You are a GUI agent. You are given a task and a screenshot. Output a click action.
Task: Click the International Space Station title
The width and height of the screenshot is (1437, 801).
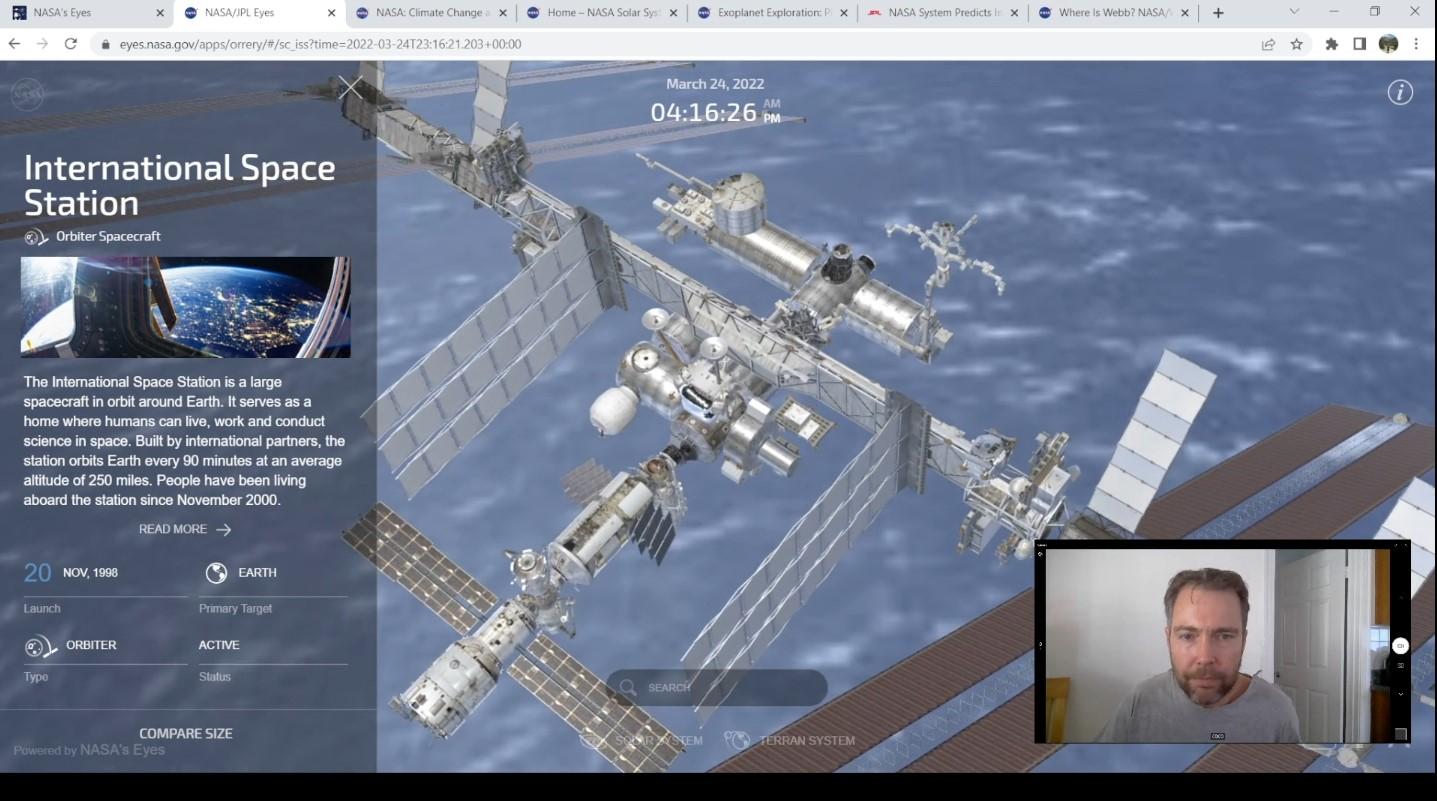180,185
